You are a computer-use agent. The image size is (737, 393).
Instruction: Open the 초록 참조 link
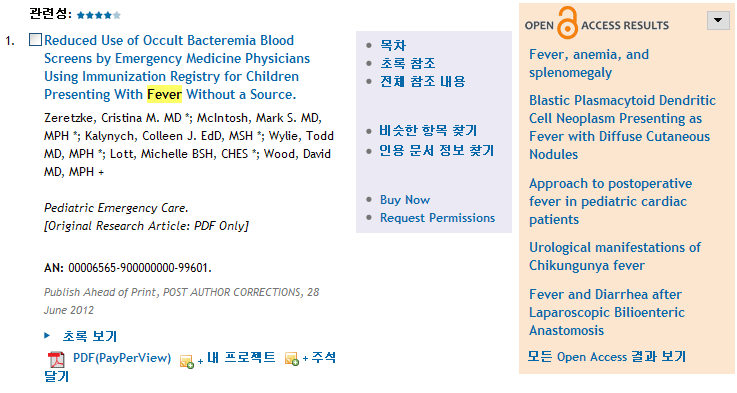(x=408, y=63)
